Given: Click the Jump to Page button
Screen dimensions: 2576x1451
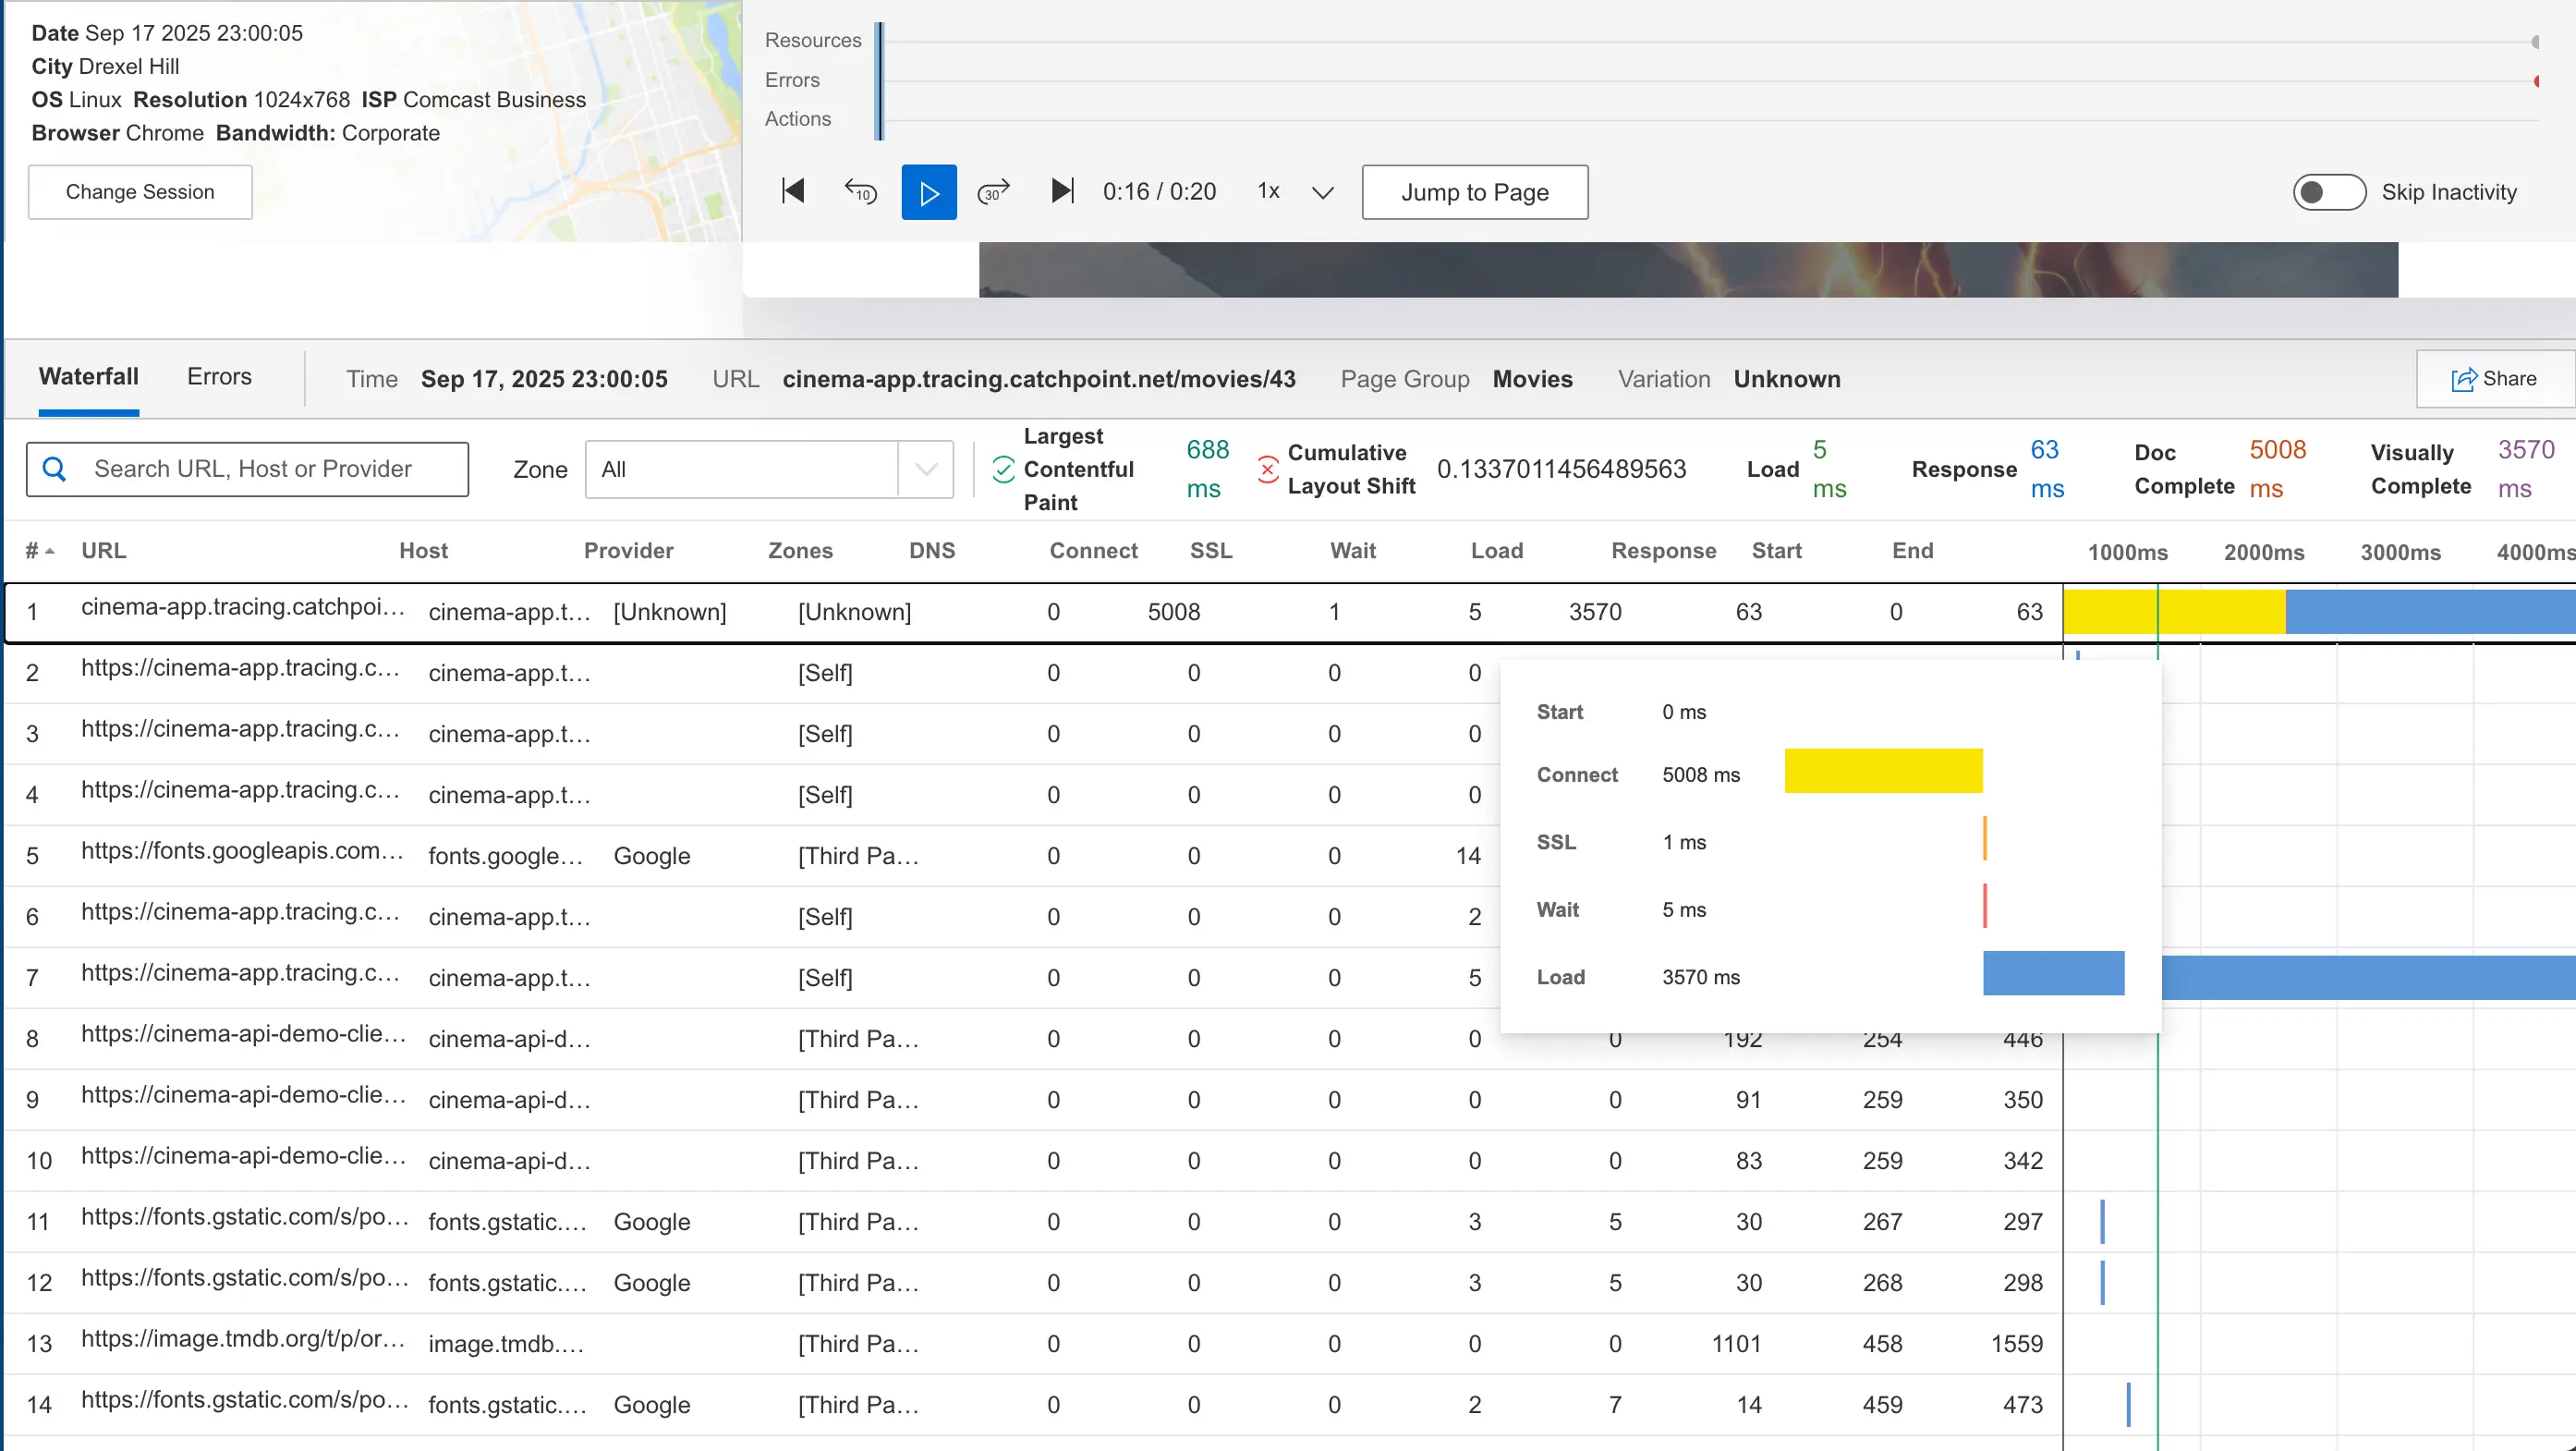Looking at the screenshot, I should (1474, 192).
